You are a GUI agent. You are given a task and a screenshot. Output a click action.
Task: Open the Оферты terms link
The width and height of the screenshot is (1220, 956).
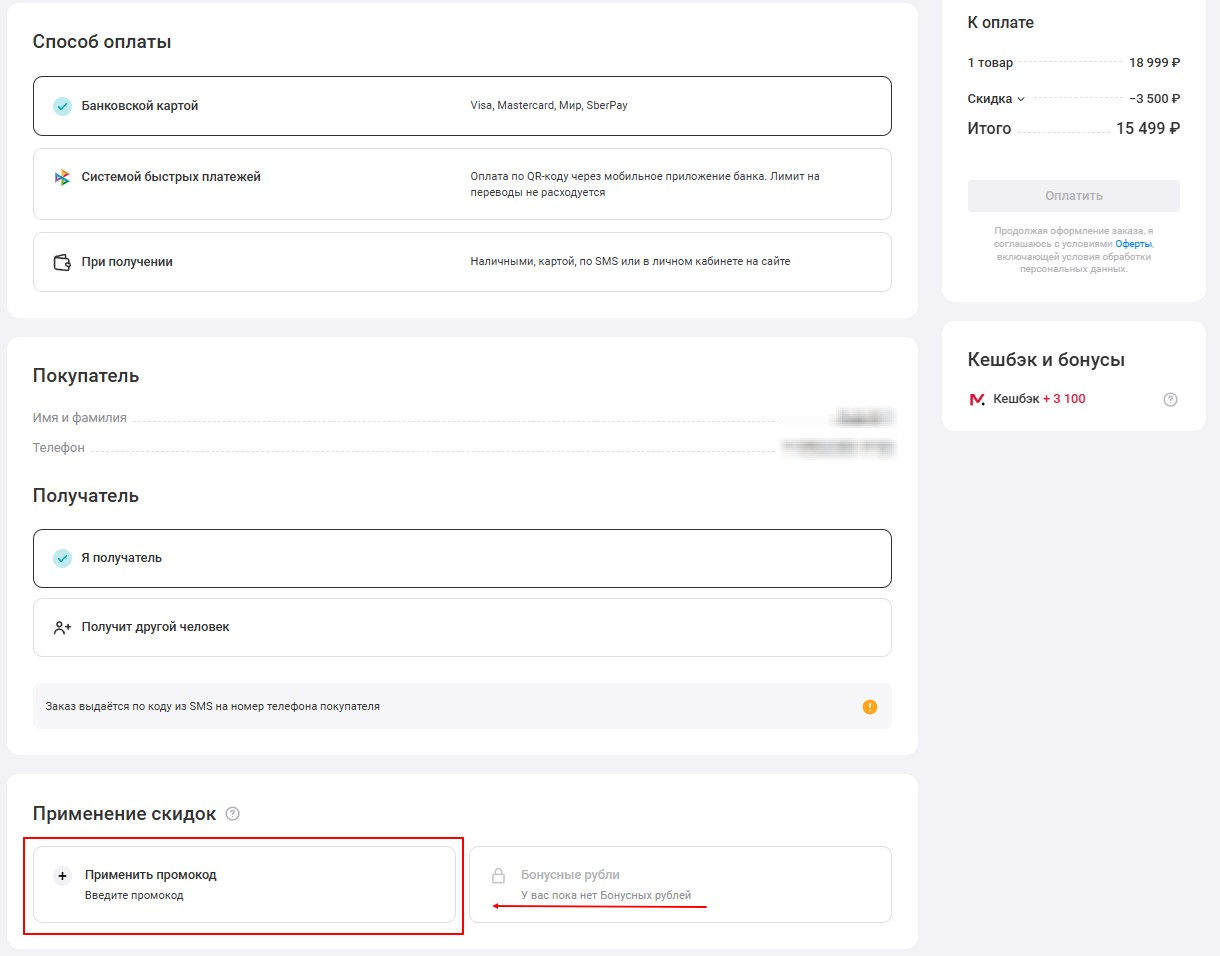(1134, 244)
